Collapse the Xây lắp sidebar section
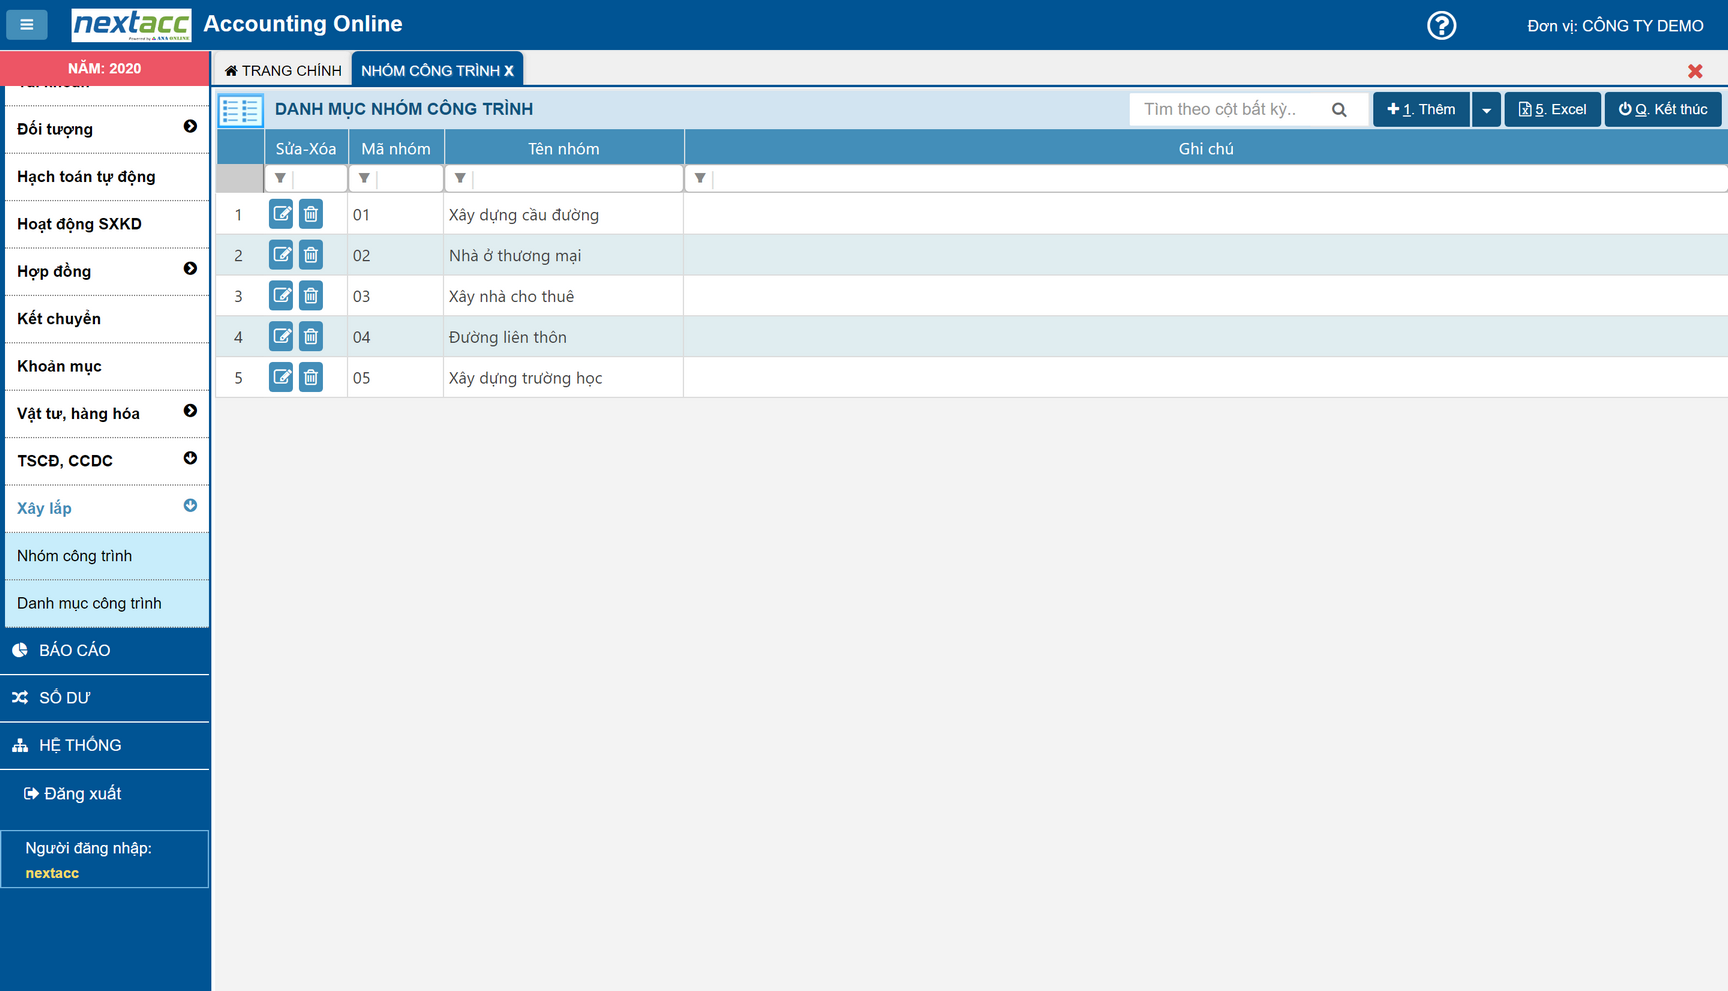 (190, 506)
